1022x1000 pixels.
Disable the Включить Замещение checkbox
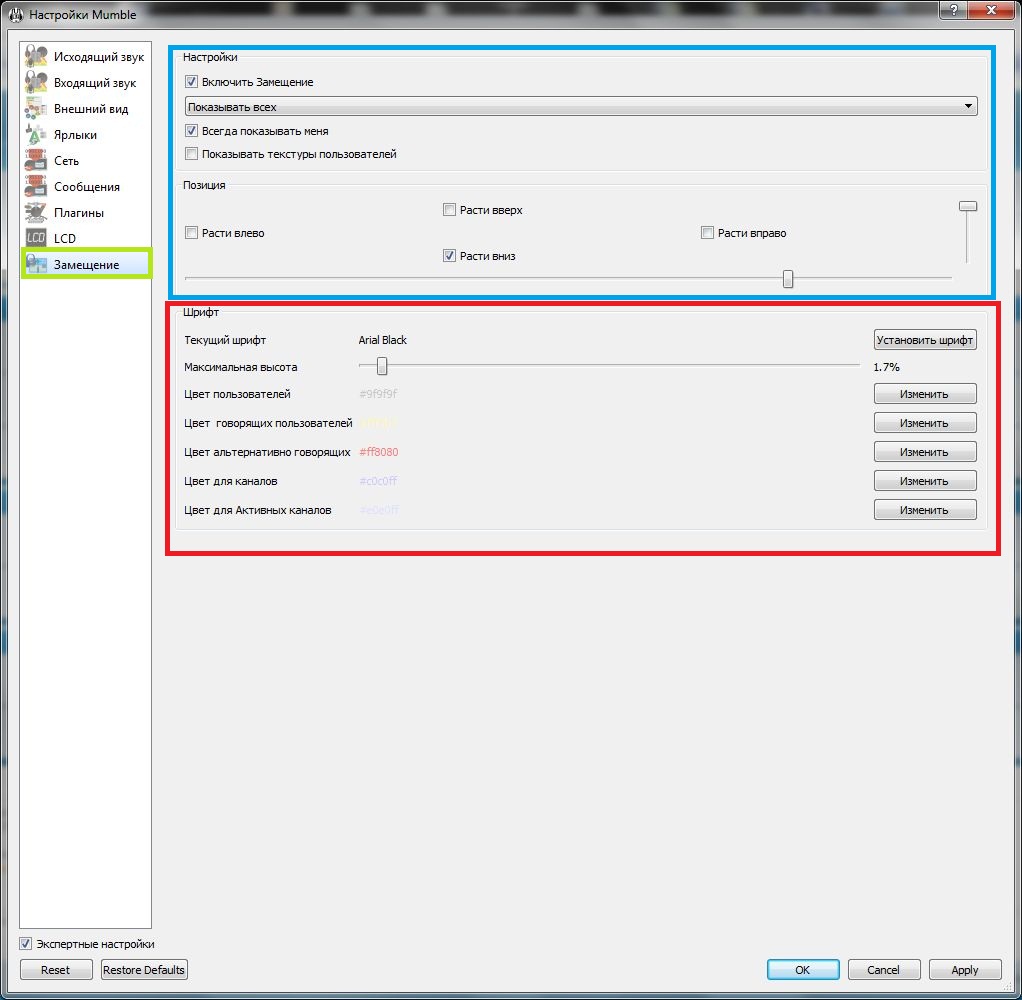pos(192,82)
